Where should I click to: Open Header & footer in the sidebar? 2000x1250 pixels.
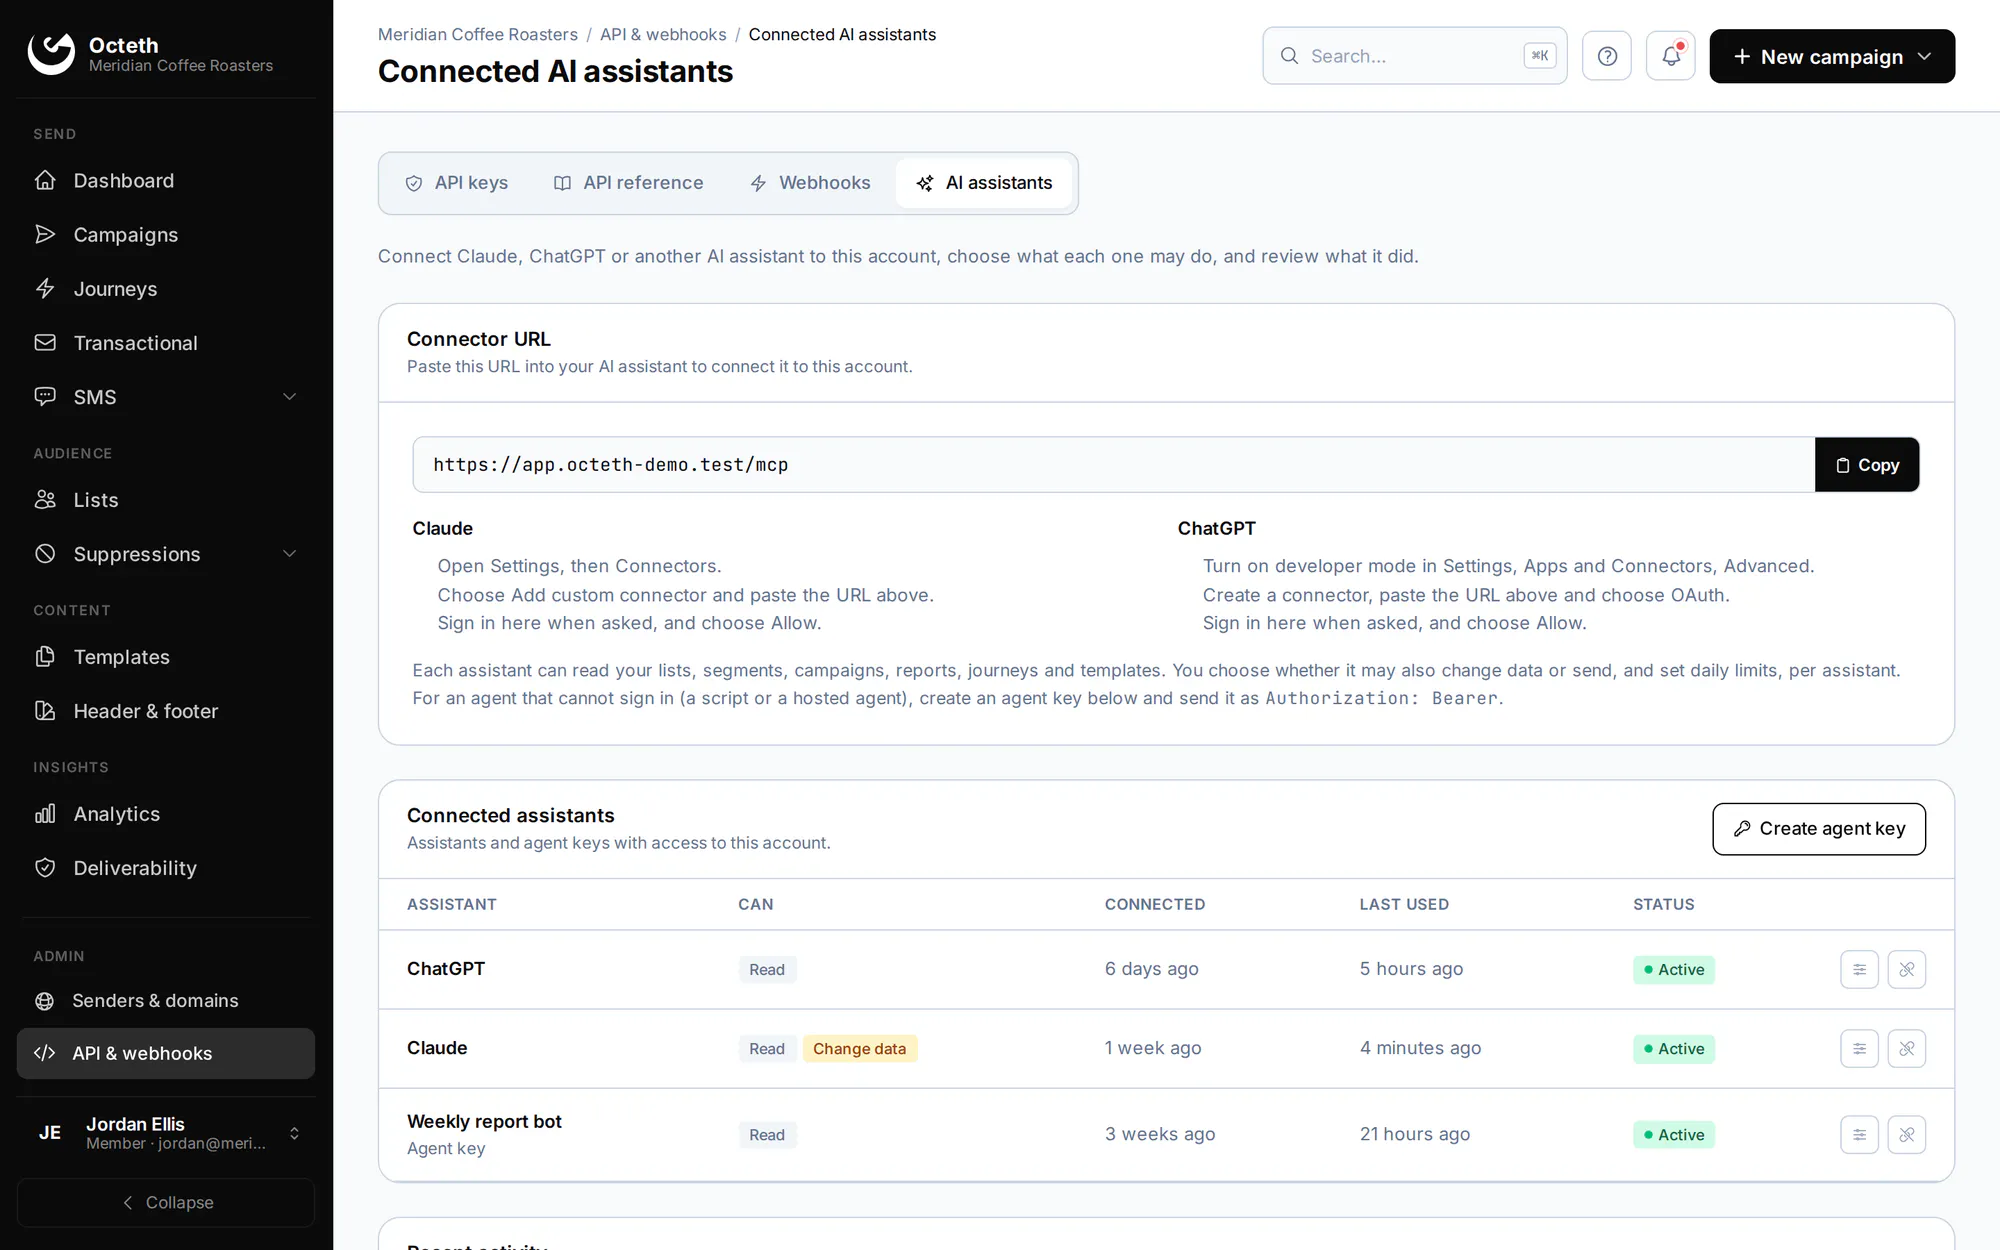coord(166,711)
